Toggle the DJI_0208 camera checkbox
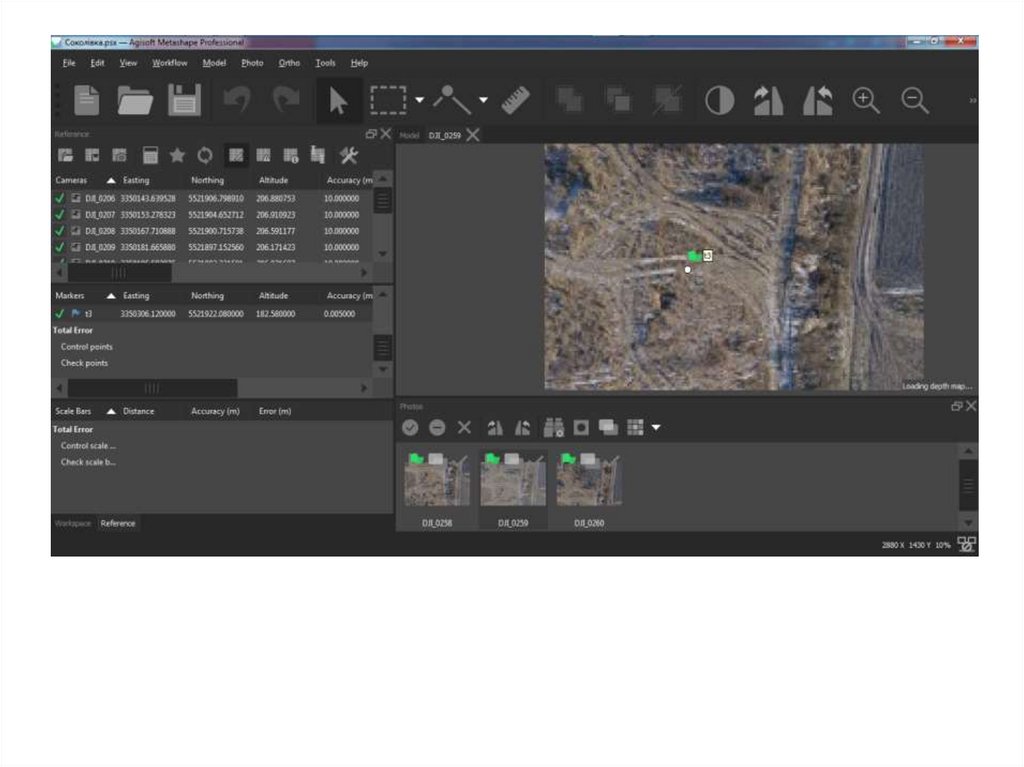This screenshot has height=767, width=1024. coord(60,231)
